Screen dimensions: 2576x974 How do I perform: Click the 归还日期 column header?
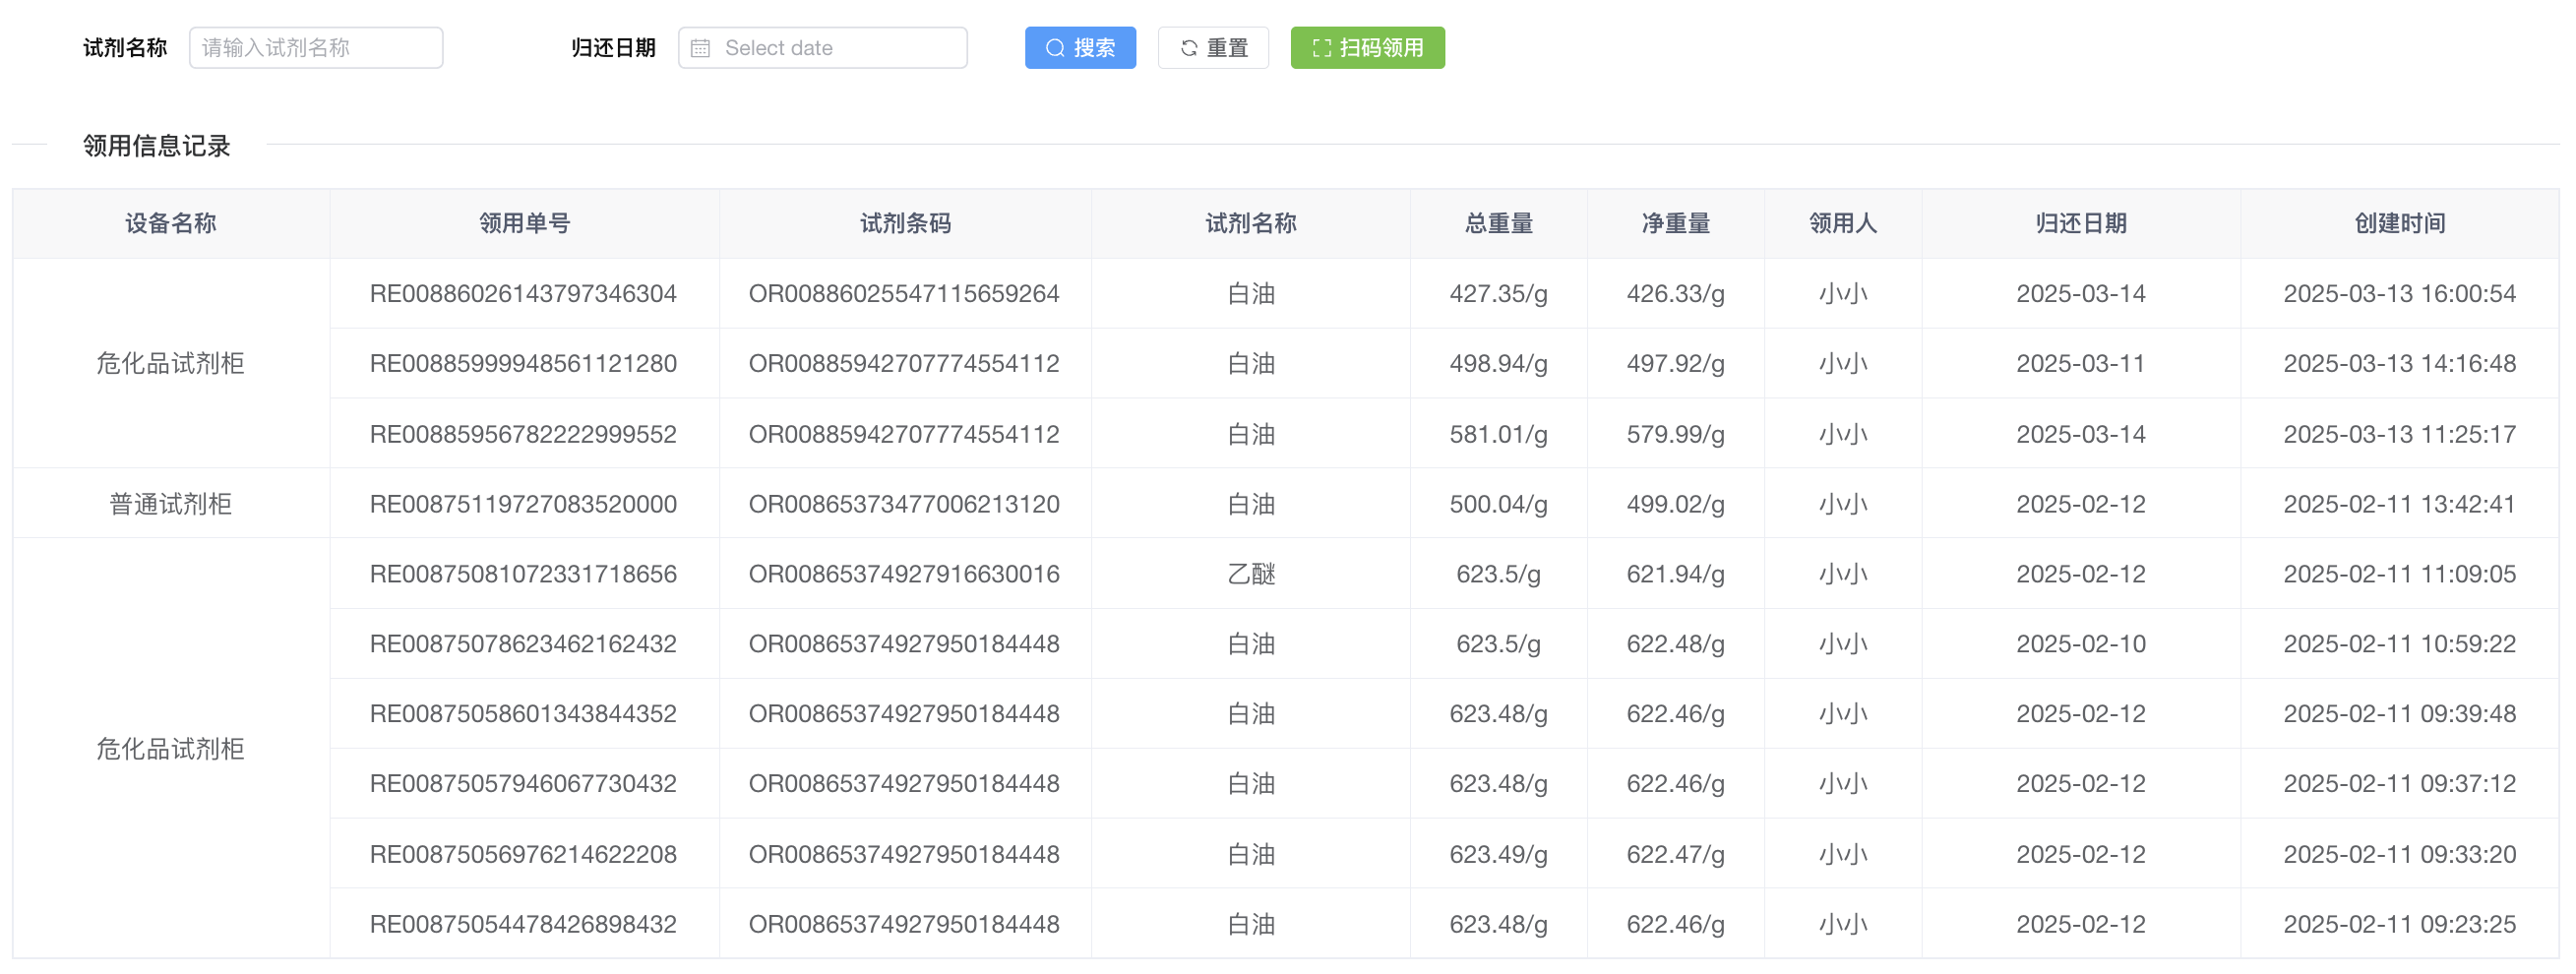[x=2080, y=223]
